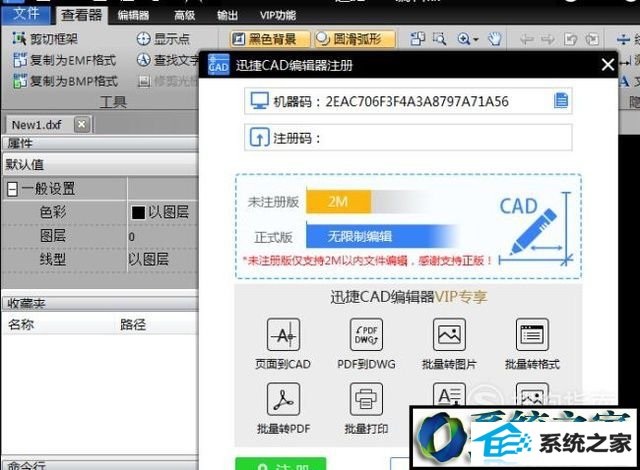This screenshot has height=470, width=640.
Task: Click the grayed forward arrow icon
Action: point(548,39)
